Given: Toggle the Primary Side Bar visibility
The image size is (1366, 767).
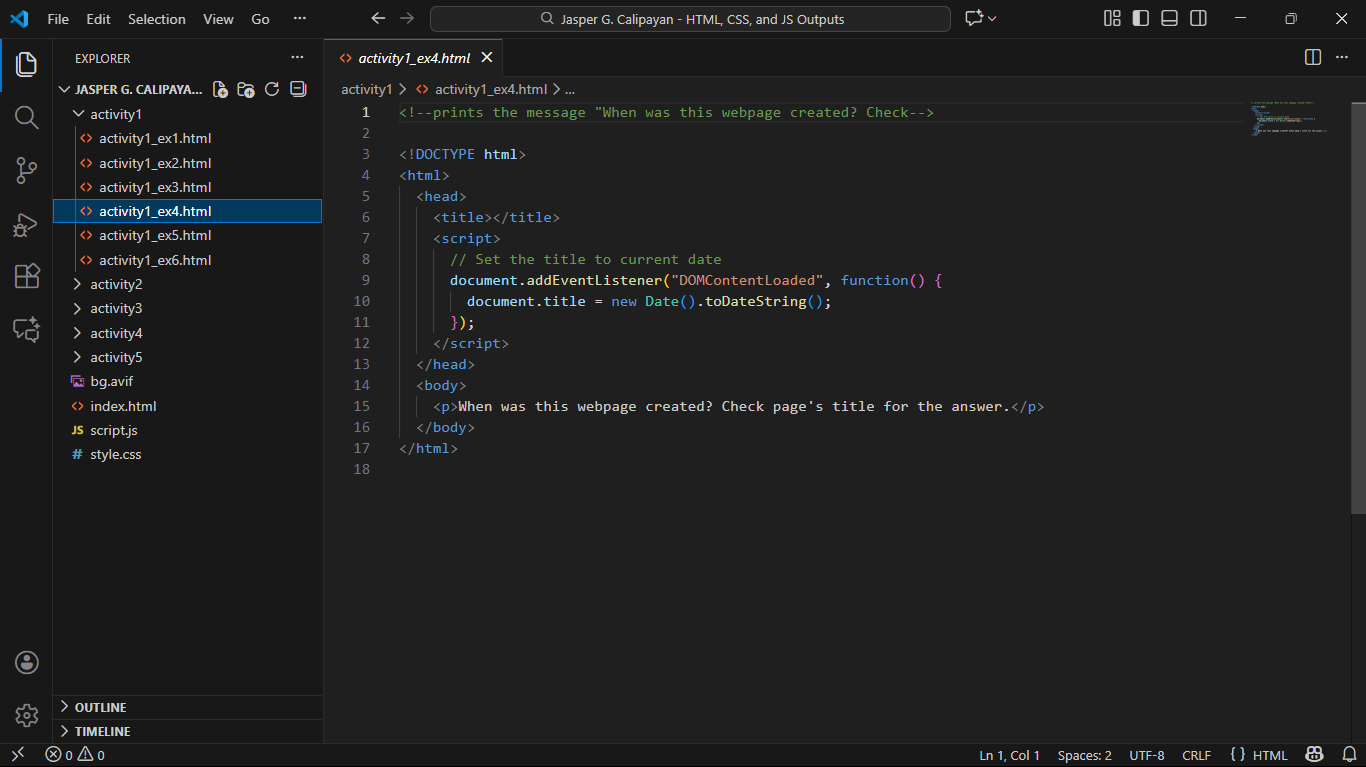Looking at the screenshot, I should pos(1141,19).
